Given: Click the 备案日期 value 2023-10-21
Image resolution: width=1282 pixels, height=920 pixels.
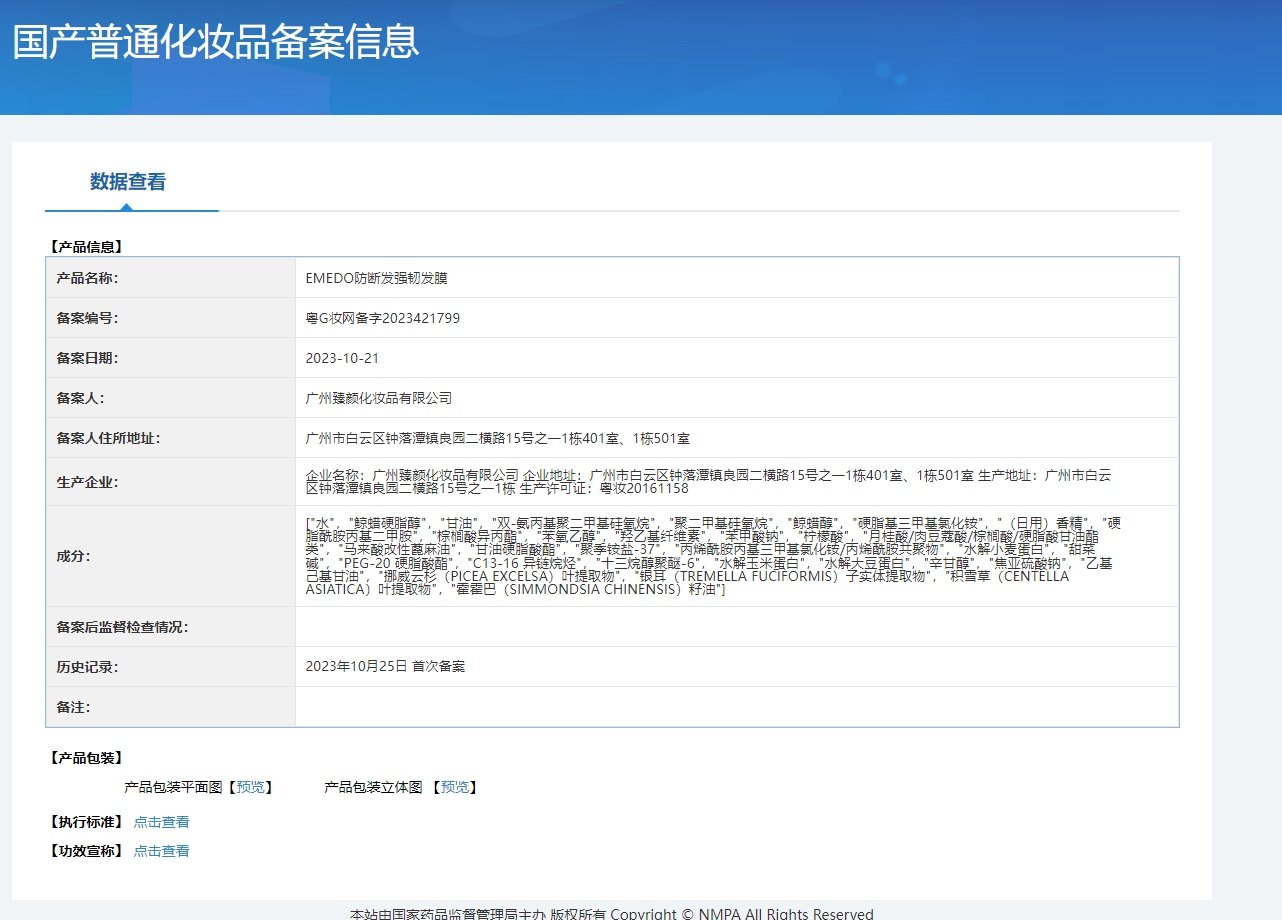Looking at the screenshot, I should click(x=343, y=357).
